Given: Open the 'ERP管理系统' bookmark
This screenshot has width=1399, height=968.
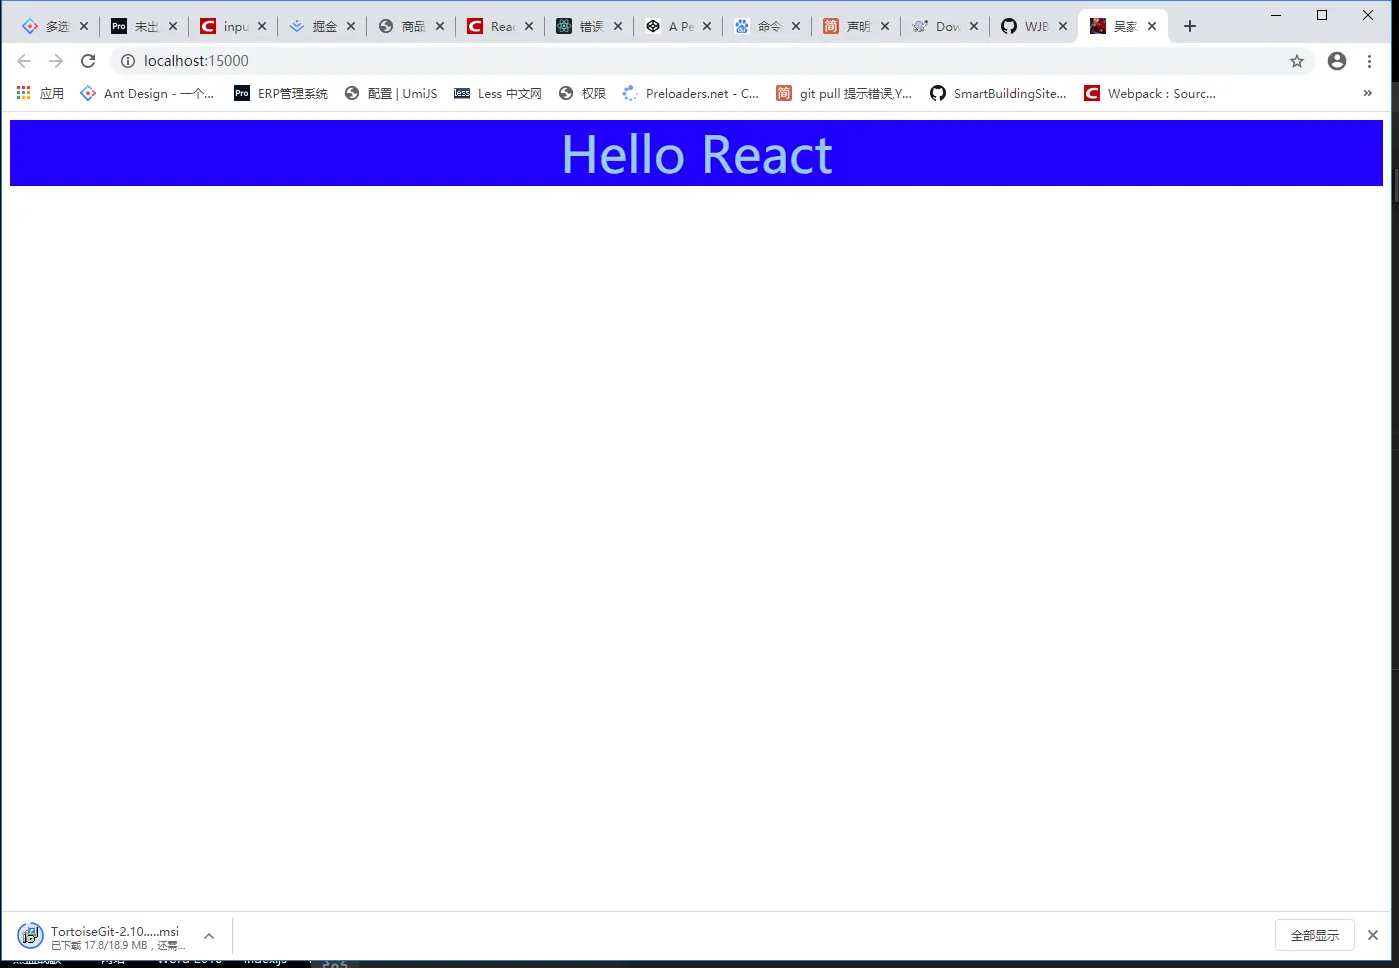Looking at the screenshot, I should [281, 93].
